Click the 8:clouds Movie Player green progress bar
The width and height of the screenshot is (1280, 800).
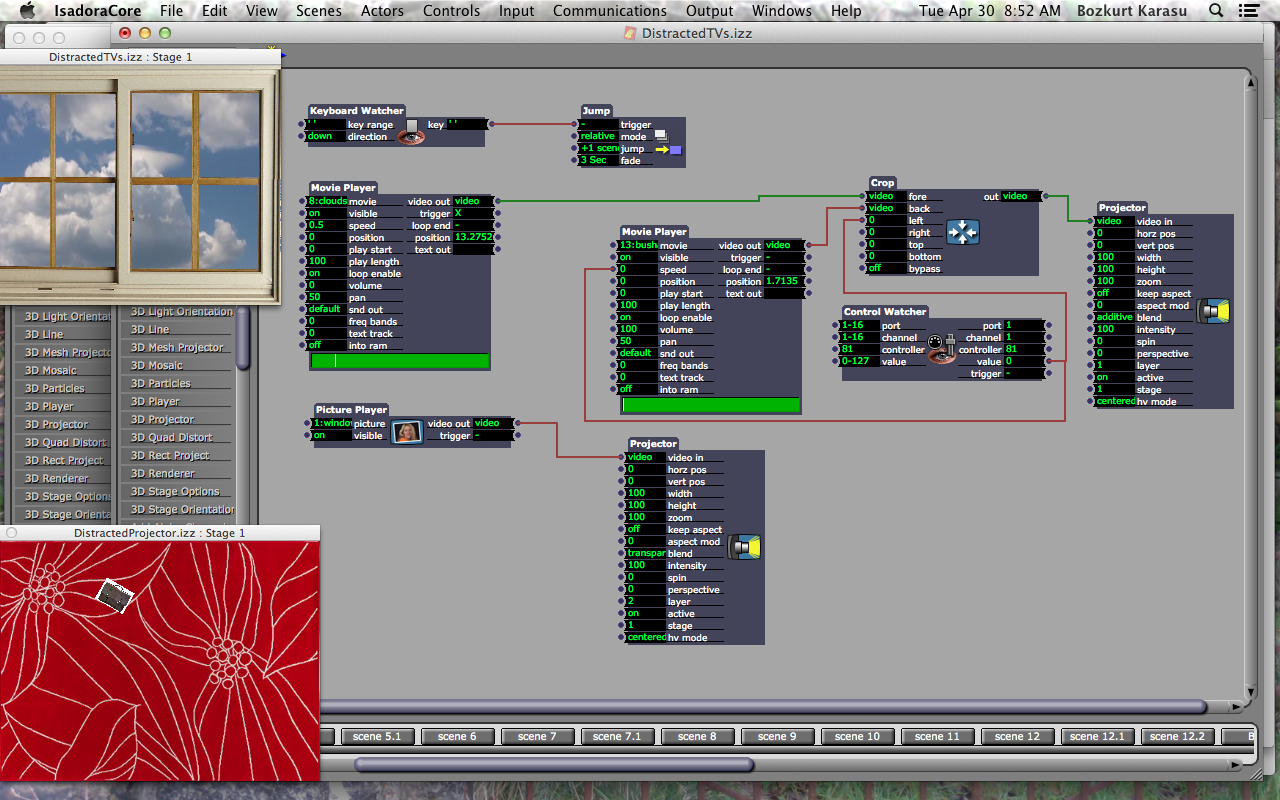[399, 361]
